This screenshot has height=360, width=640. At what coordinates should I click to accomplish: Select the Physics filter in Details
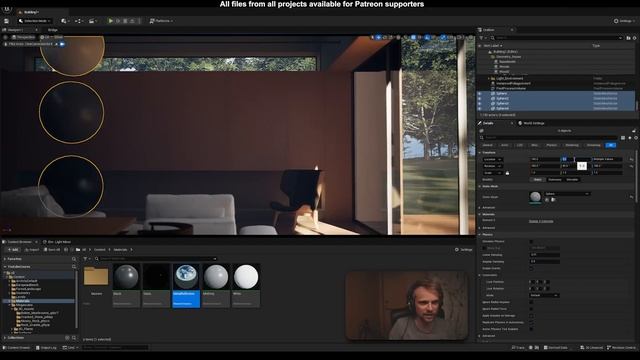tap(551, 145)
